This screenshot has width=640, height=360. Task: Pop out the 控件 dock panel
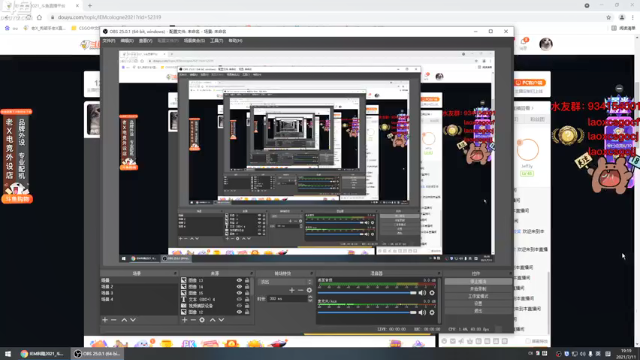pyautogui.click(x=510, y=273)
